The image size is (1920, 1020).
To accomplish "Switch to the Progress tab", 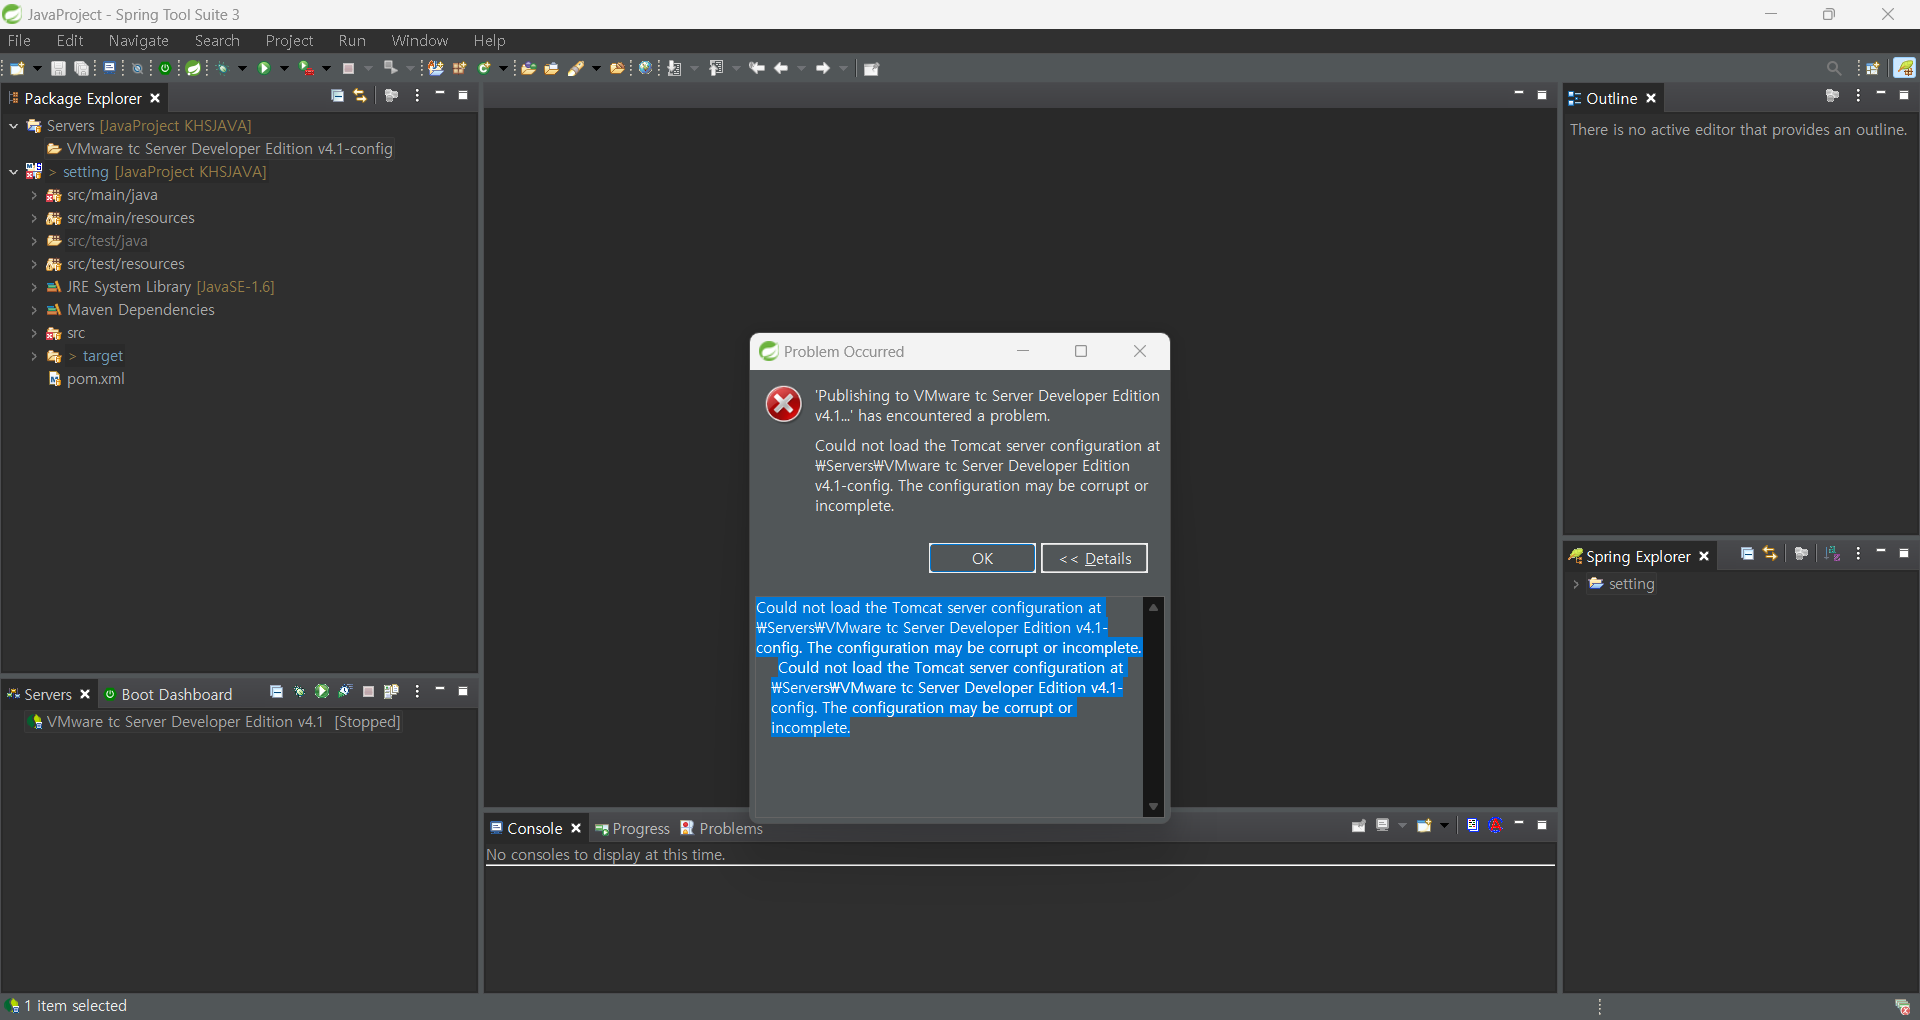I will (632, 828).
